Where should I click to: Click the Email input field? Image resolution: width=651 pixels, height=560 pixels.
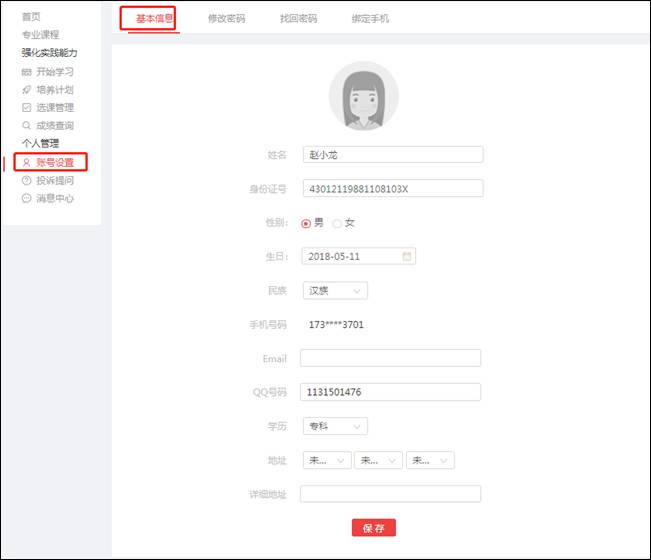click(x=390, y=358)
